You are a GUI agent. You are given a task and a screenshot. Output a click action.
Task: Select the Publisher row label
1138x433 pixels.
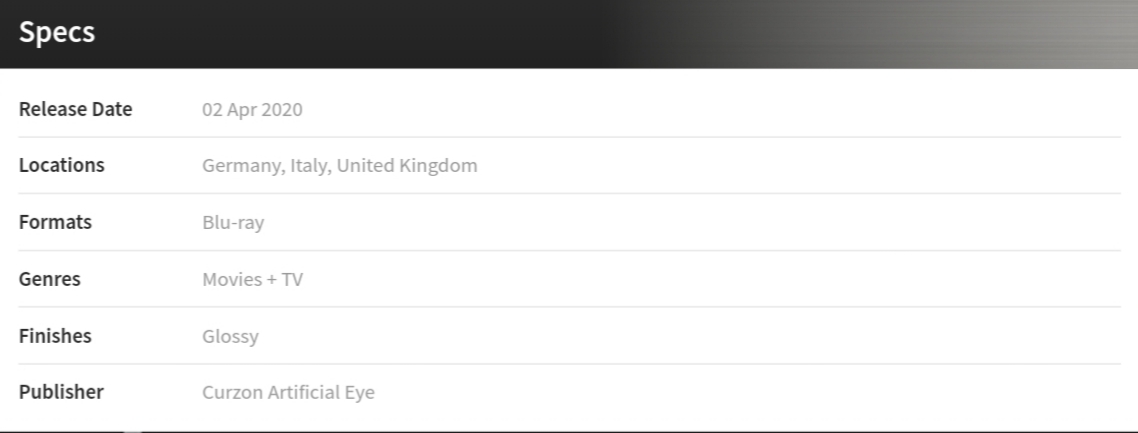61,392
